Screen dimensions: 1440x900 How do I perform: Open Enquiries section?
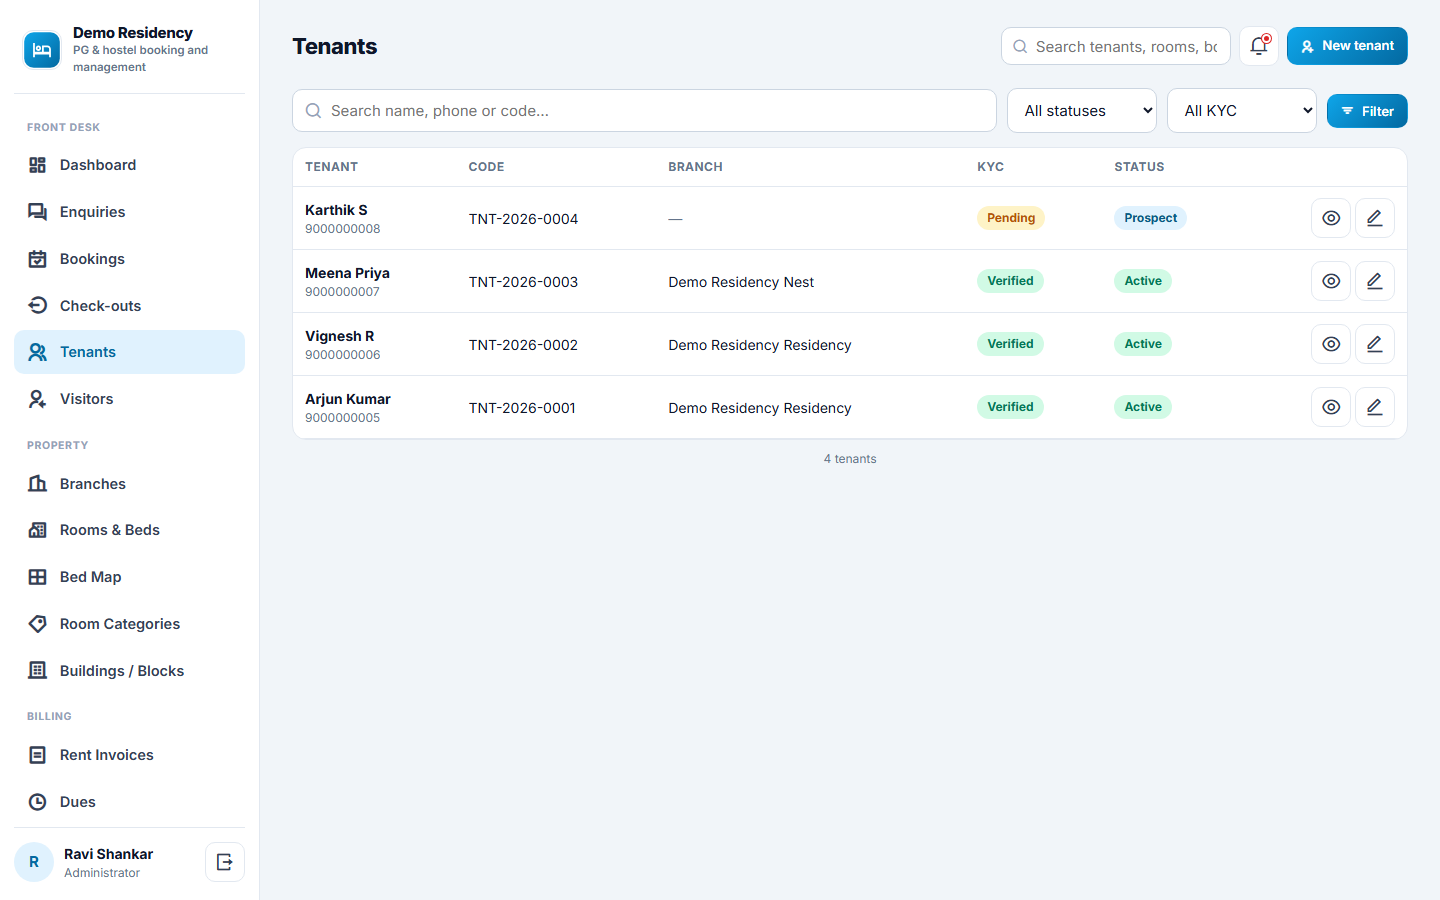[129, 212]
